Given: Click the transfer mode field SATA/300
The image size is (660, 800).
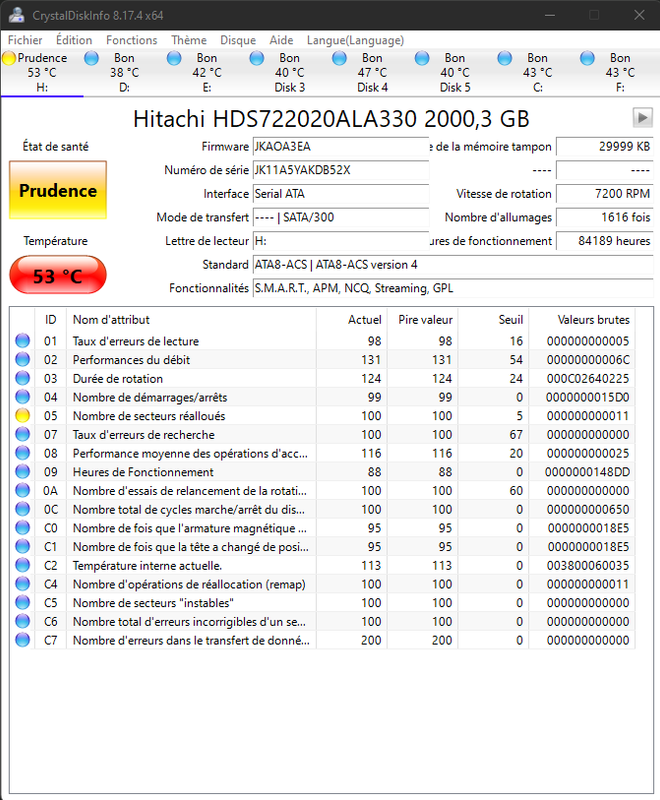Looking at the screenshot, I should click(x=341, y=217).
